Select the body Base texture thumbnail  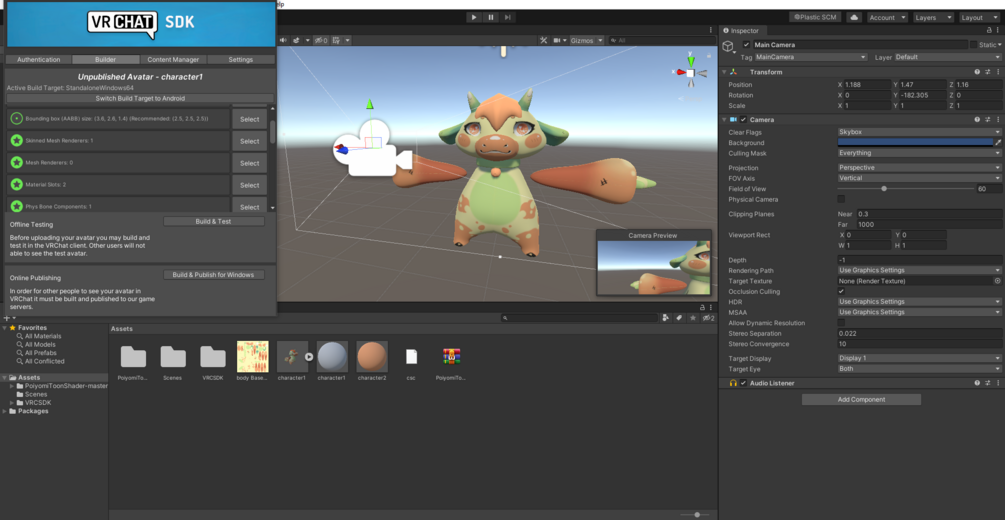tap(252, 356)
